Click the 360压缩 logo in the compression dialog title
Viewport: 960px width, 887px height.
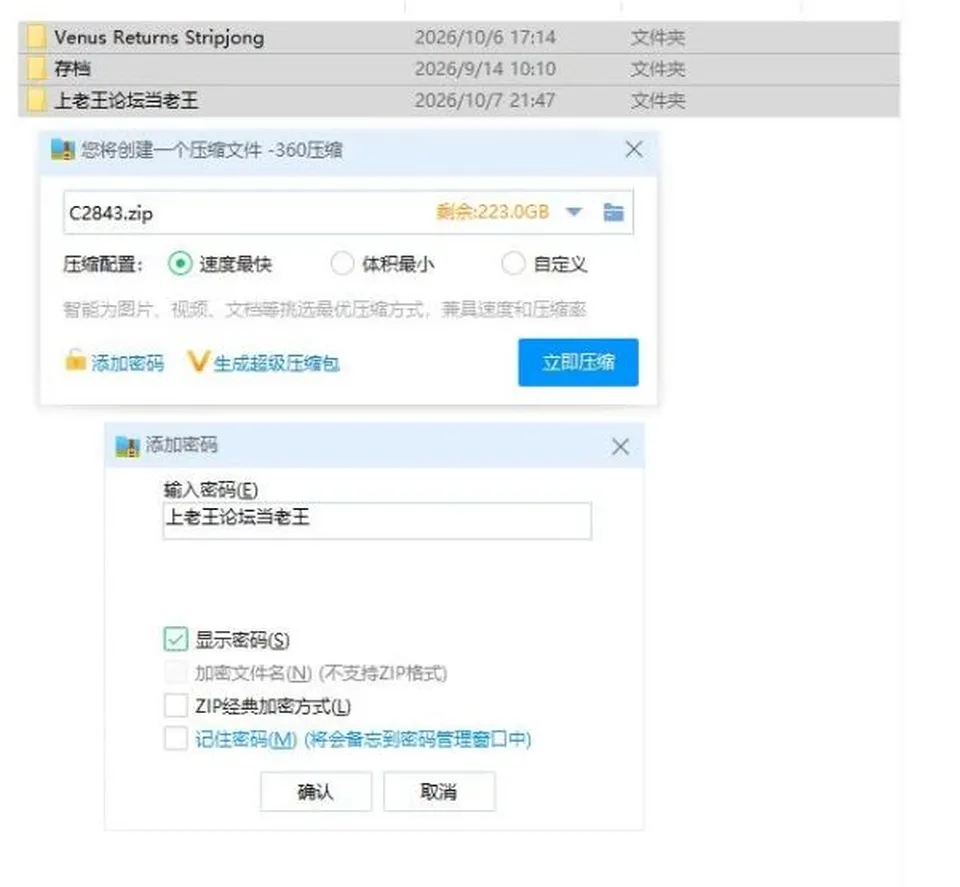[62, 149]
